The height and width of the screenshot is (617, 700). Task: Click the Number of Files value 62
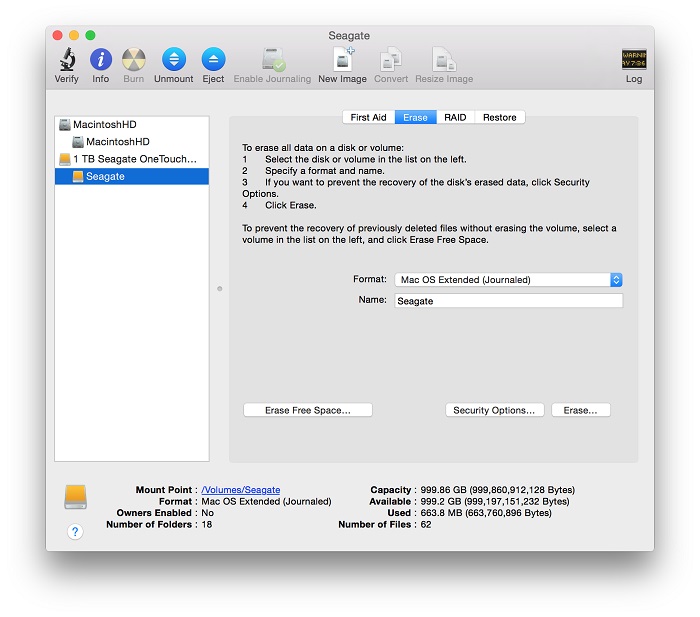426,525
